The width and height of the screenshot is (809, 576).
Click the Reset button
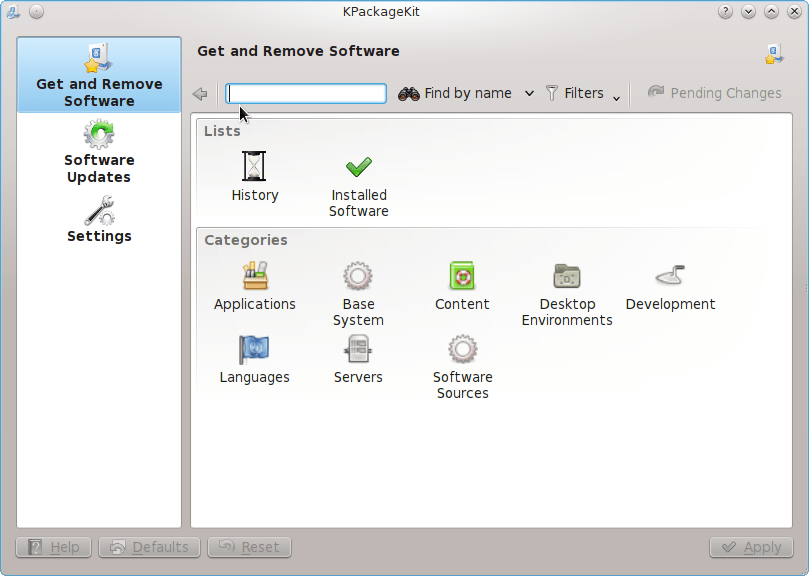pos(250,547)
